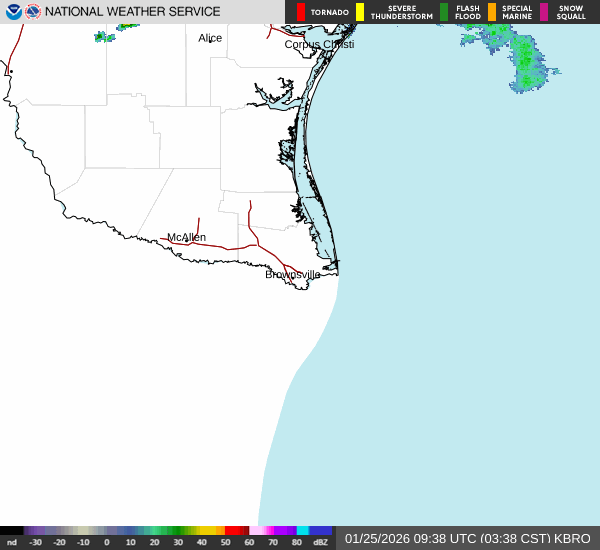The image size is (600, 550).
Task: Click the Corpus Christi city label
Action: pyautogui.click(x=319, y=44)
